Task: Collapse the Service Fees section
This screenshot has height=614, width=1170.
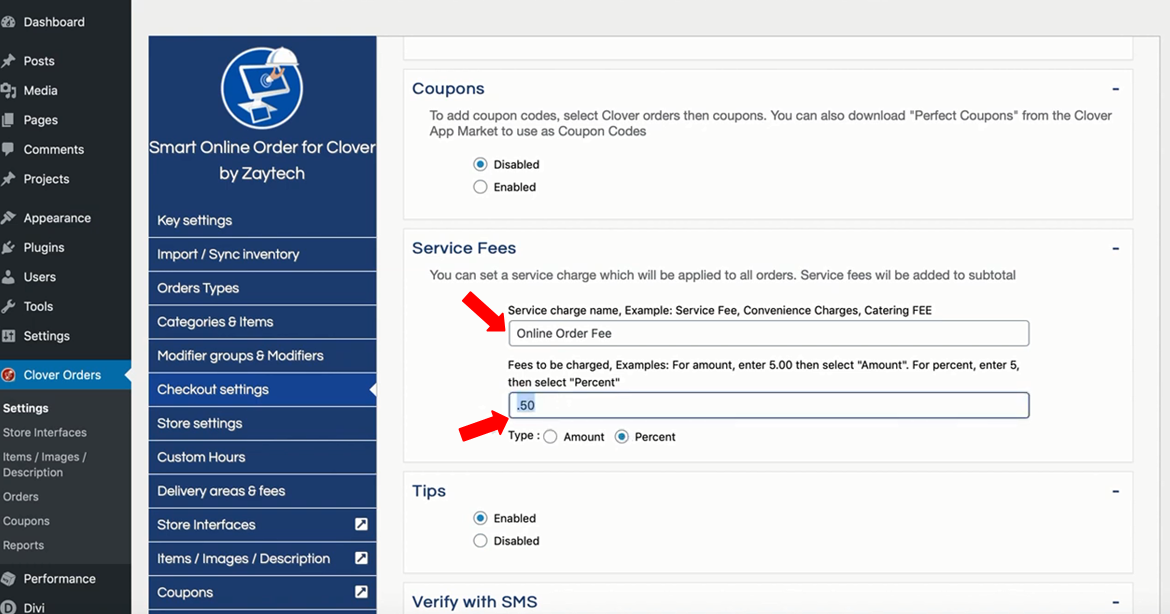Action: click(x=1115, y=248)
